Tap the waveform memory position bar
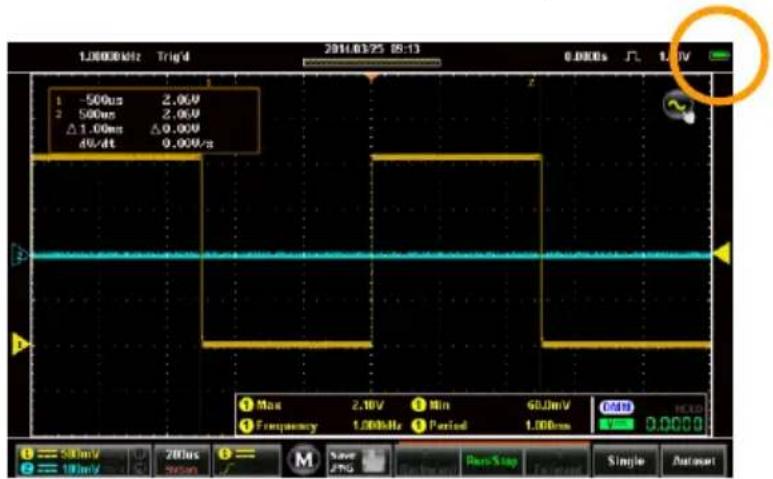773x479 pixels. (372, 63)
